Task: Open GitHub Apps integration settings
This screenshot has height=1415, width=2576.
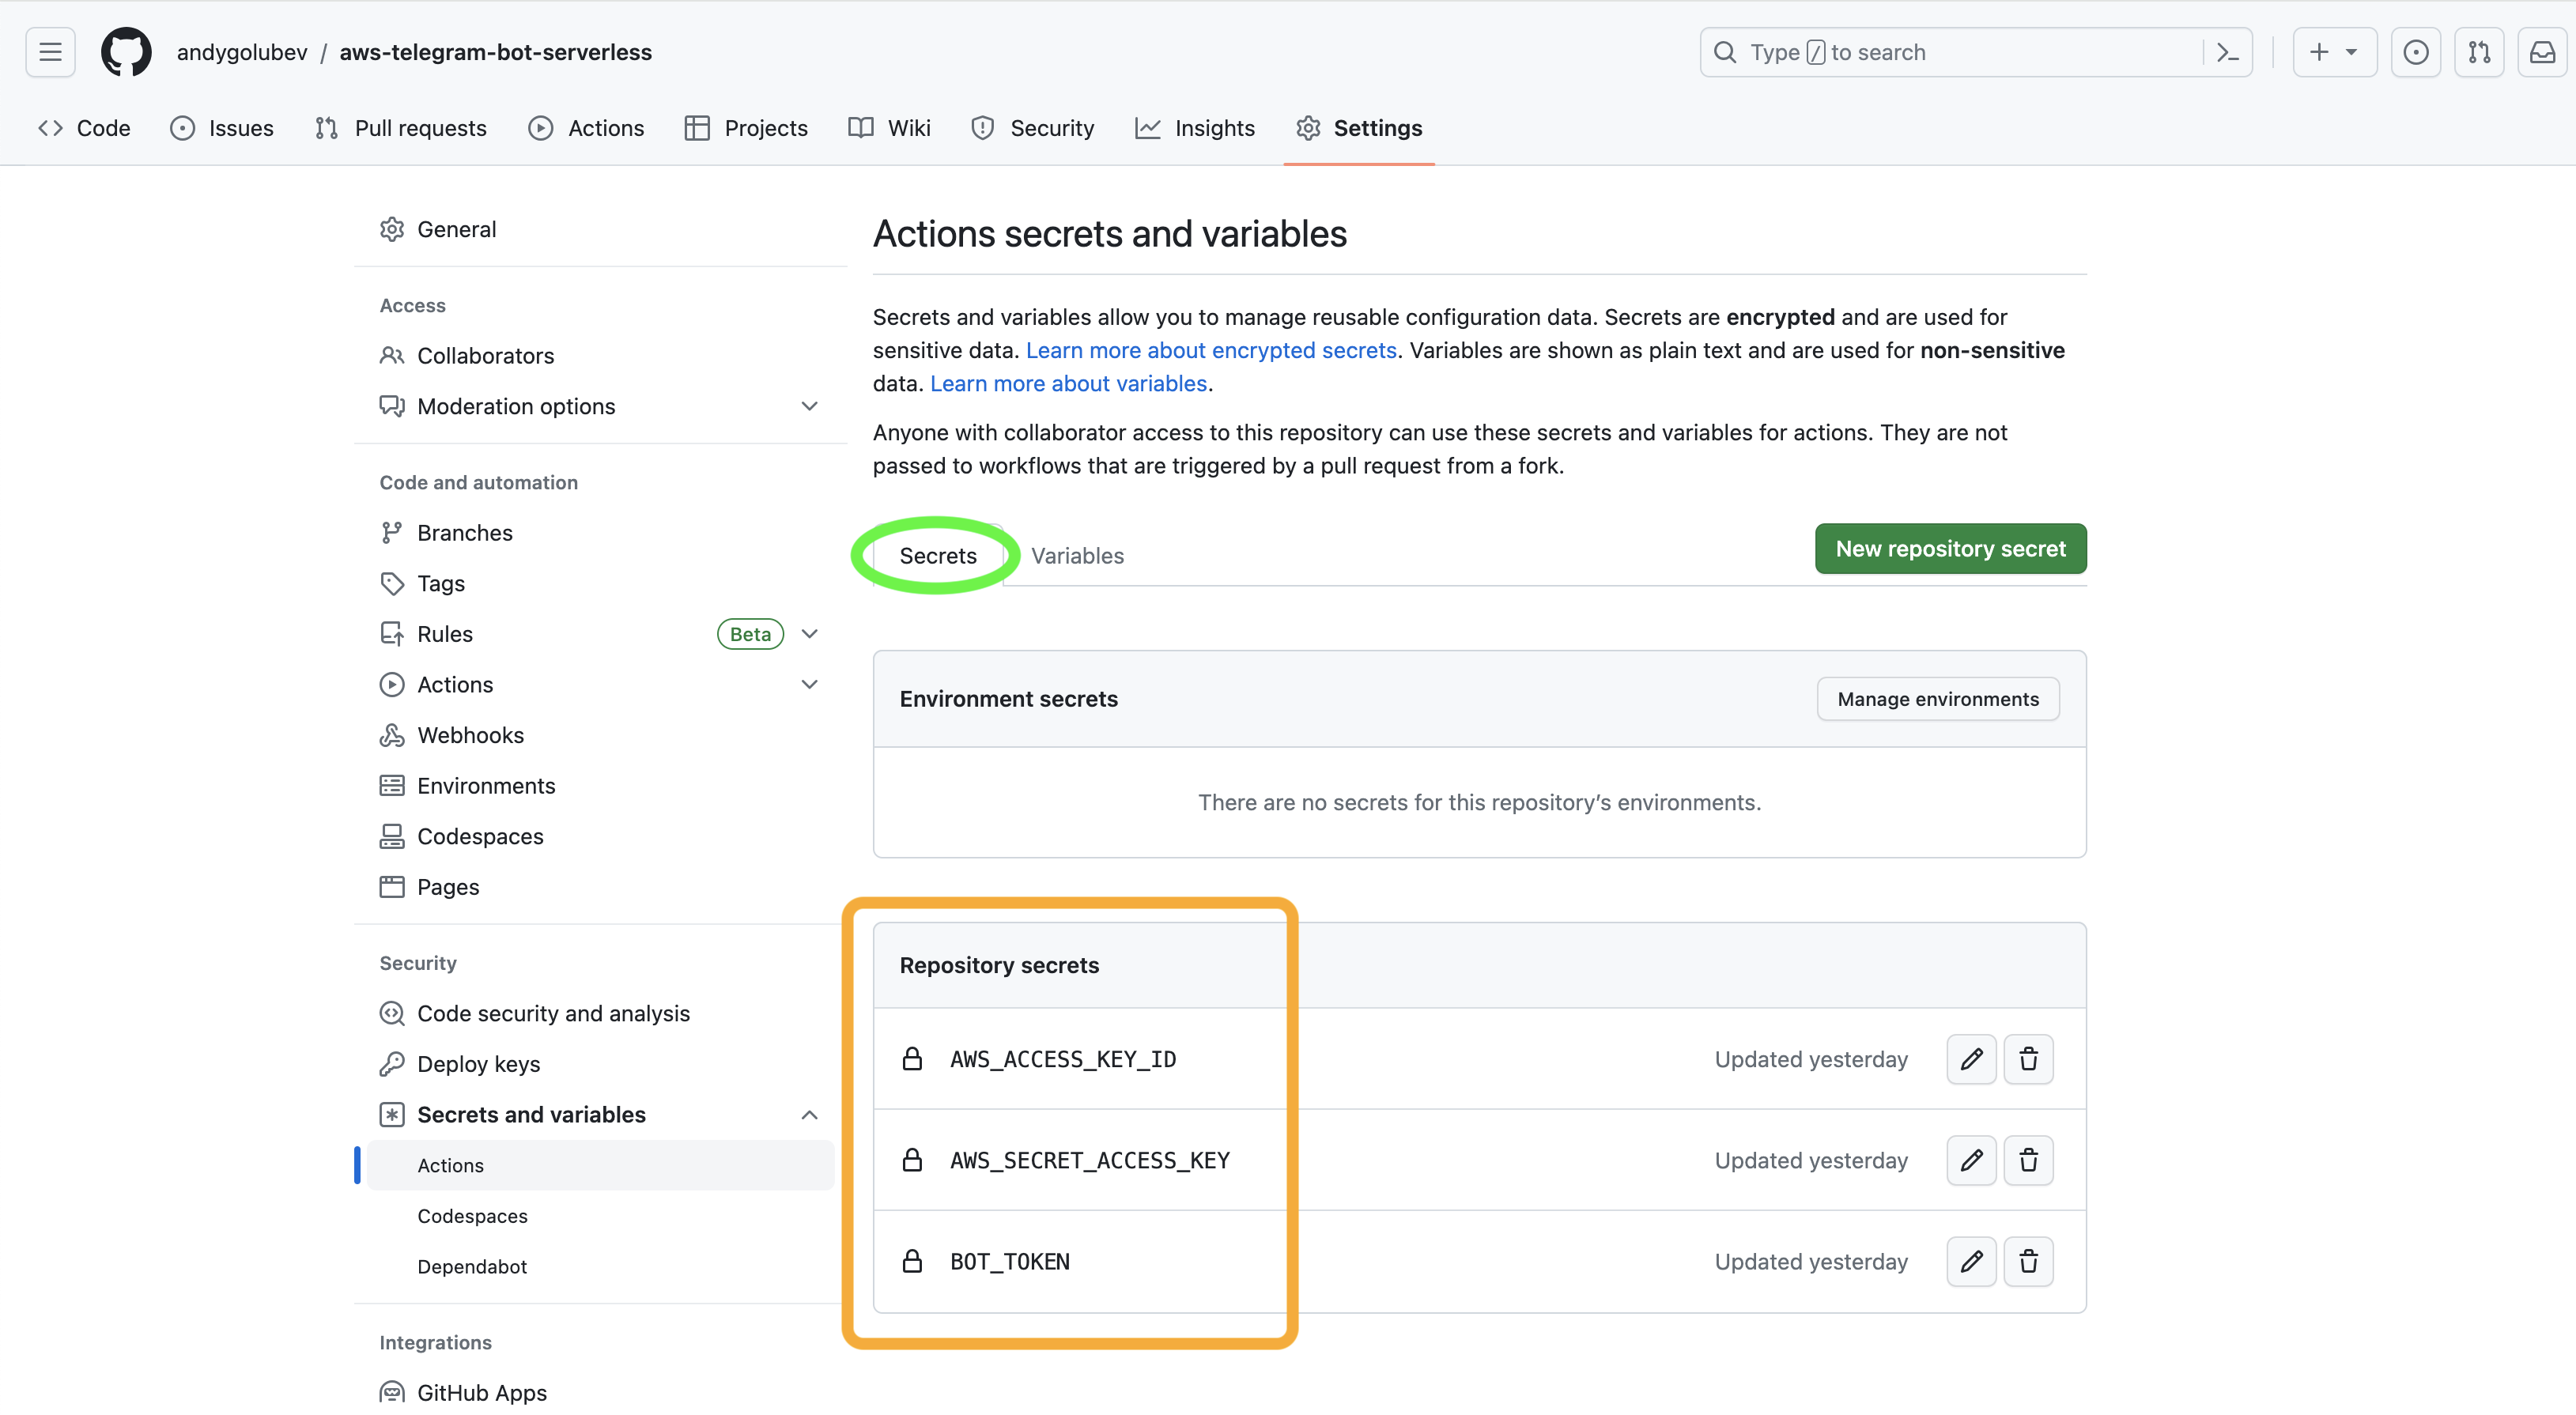Action: [x=481, y=1392]
